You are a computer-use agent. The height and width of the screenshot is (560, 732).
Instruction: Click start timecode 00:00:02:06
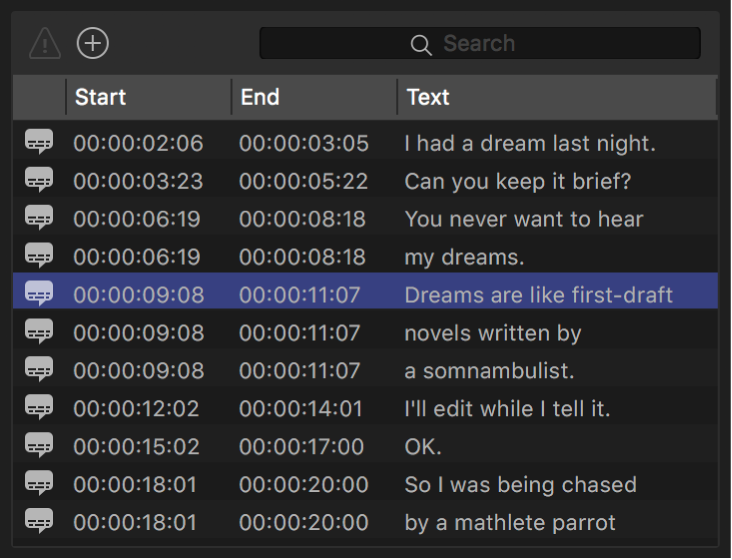(x=138, y=143)
